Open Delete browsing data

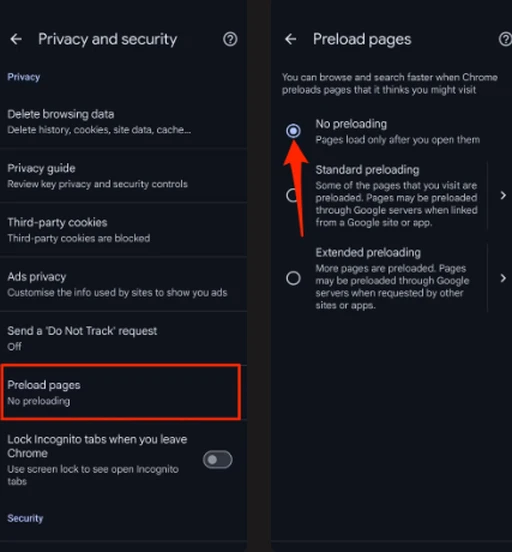pyautogui.click(x=123, y=122)
